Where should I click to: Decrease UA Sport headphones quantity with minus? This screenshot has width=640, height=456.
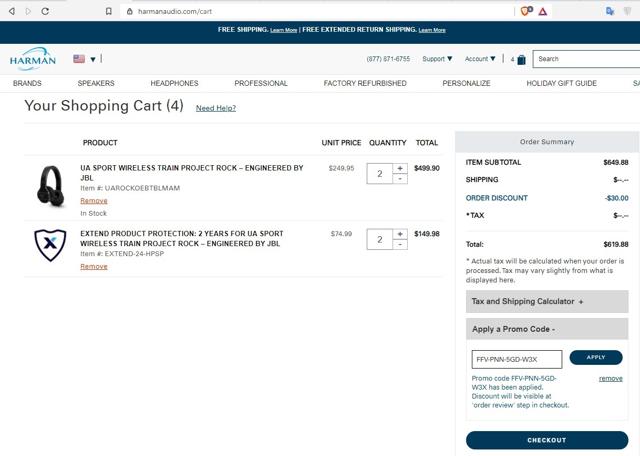tap(400, 179)
